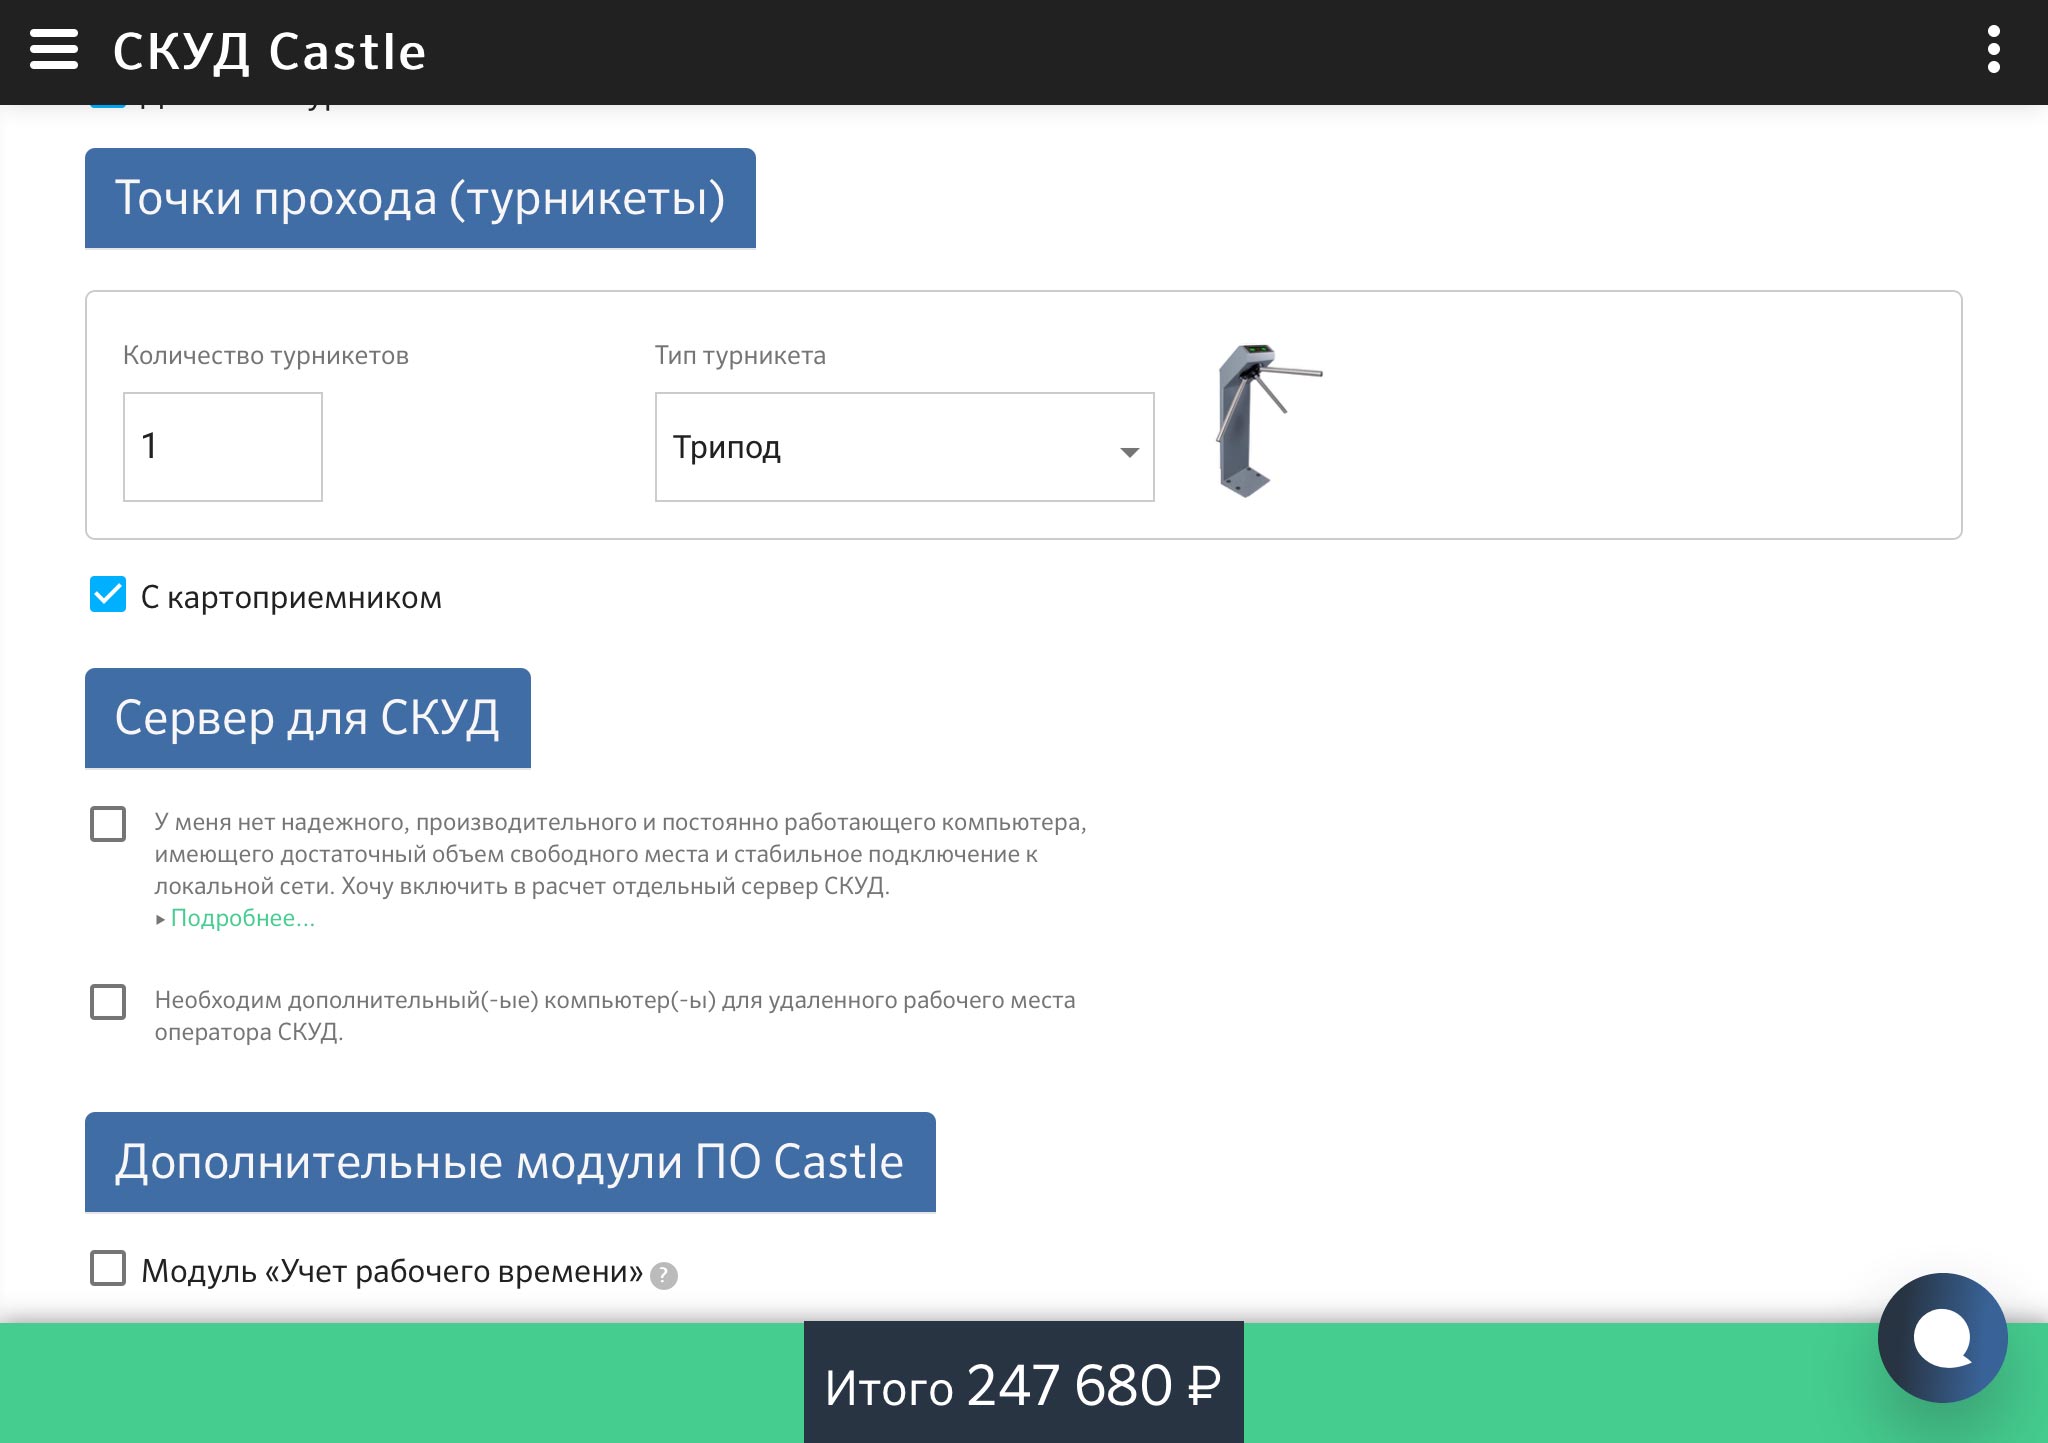
Task: Toggle the С картоприемником checkbox
Action: click(x=108, y=595)
